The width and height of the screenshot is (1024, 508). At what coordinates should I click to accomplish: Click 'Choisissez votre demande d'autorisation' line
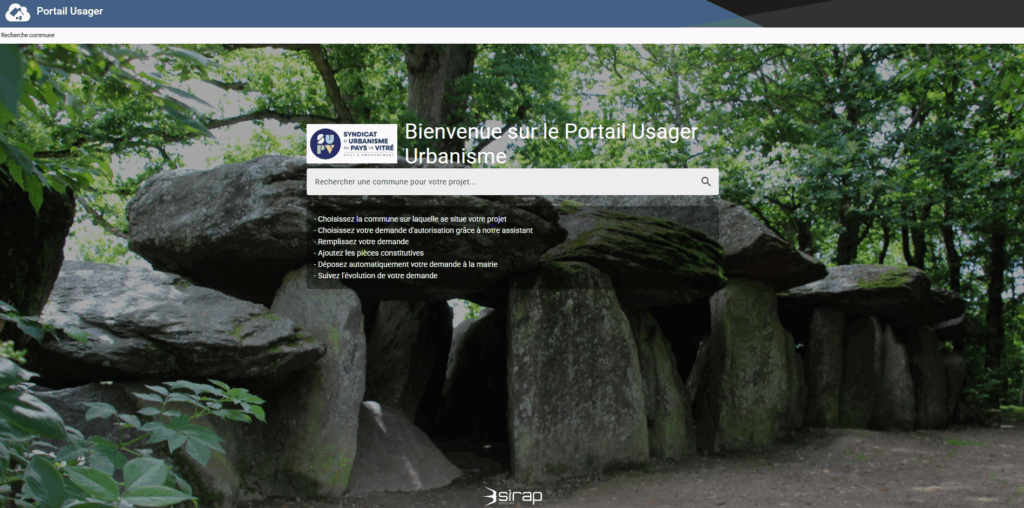click(x=424, y=230)
